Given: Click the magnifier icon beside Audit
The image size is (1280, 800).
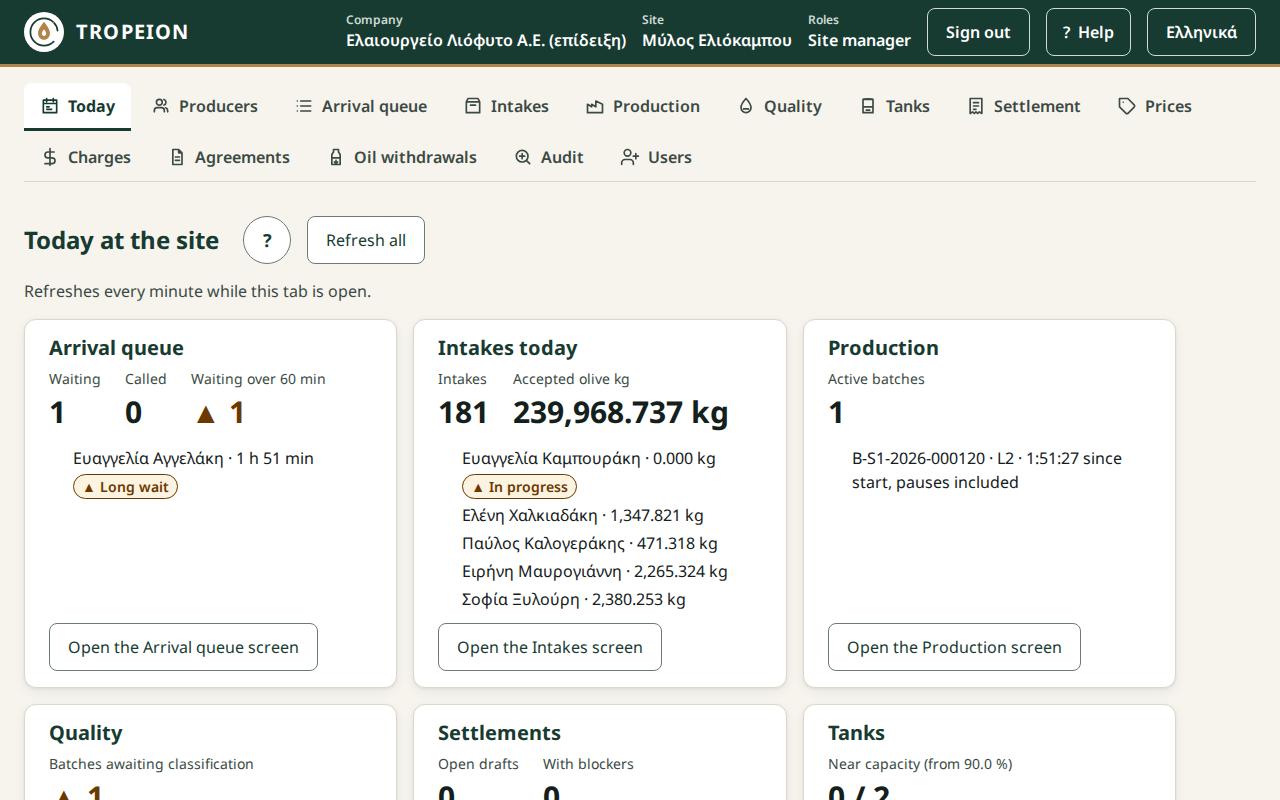Looking at the screenshot, I should click(x=523, y=157).
